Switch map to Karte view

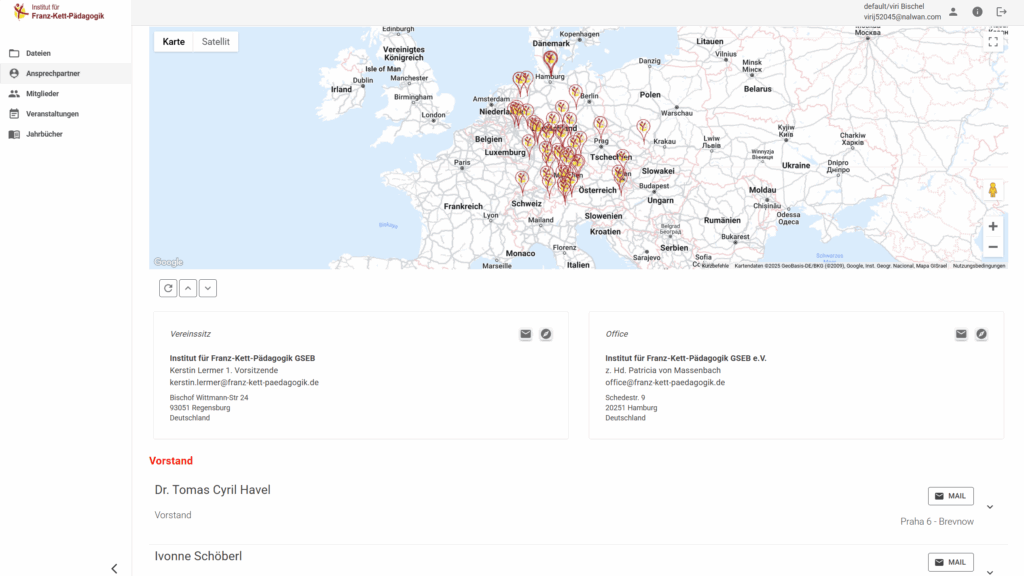(x=174, y=42)
